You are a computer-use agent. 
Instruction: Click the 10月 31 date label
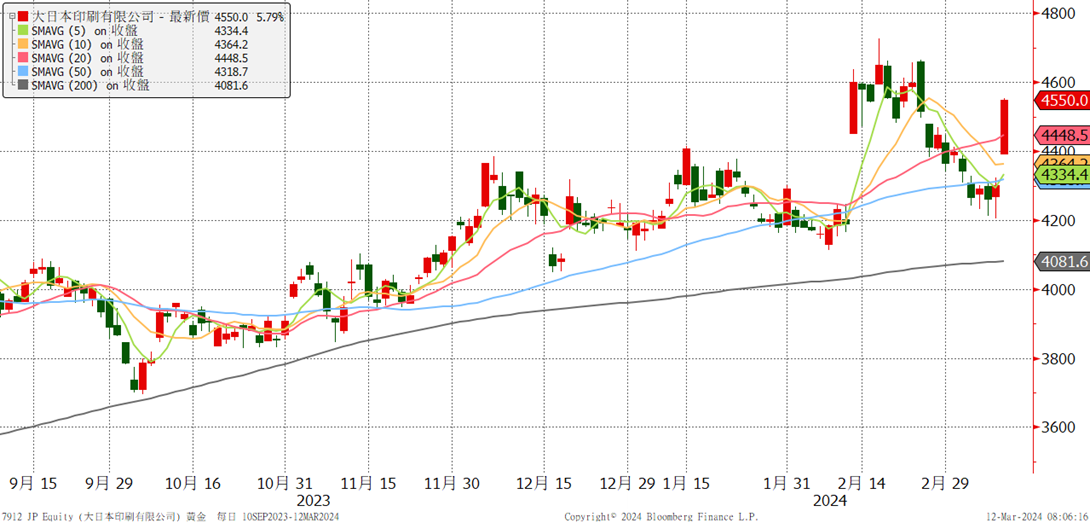286,482
